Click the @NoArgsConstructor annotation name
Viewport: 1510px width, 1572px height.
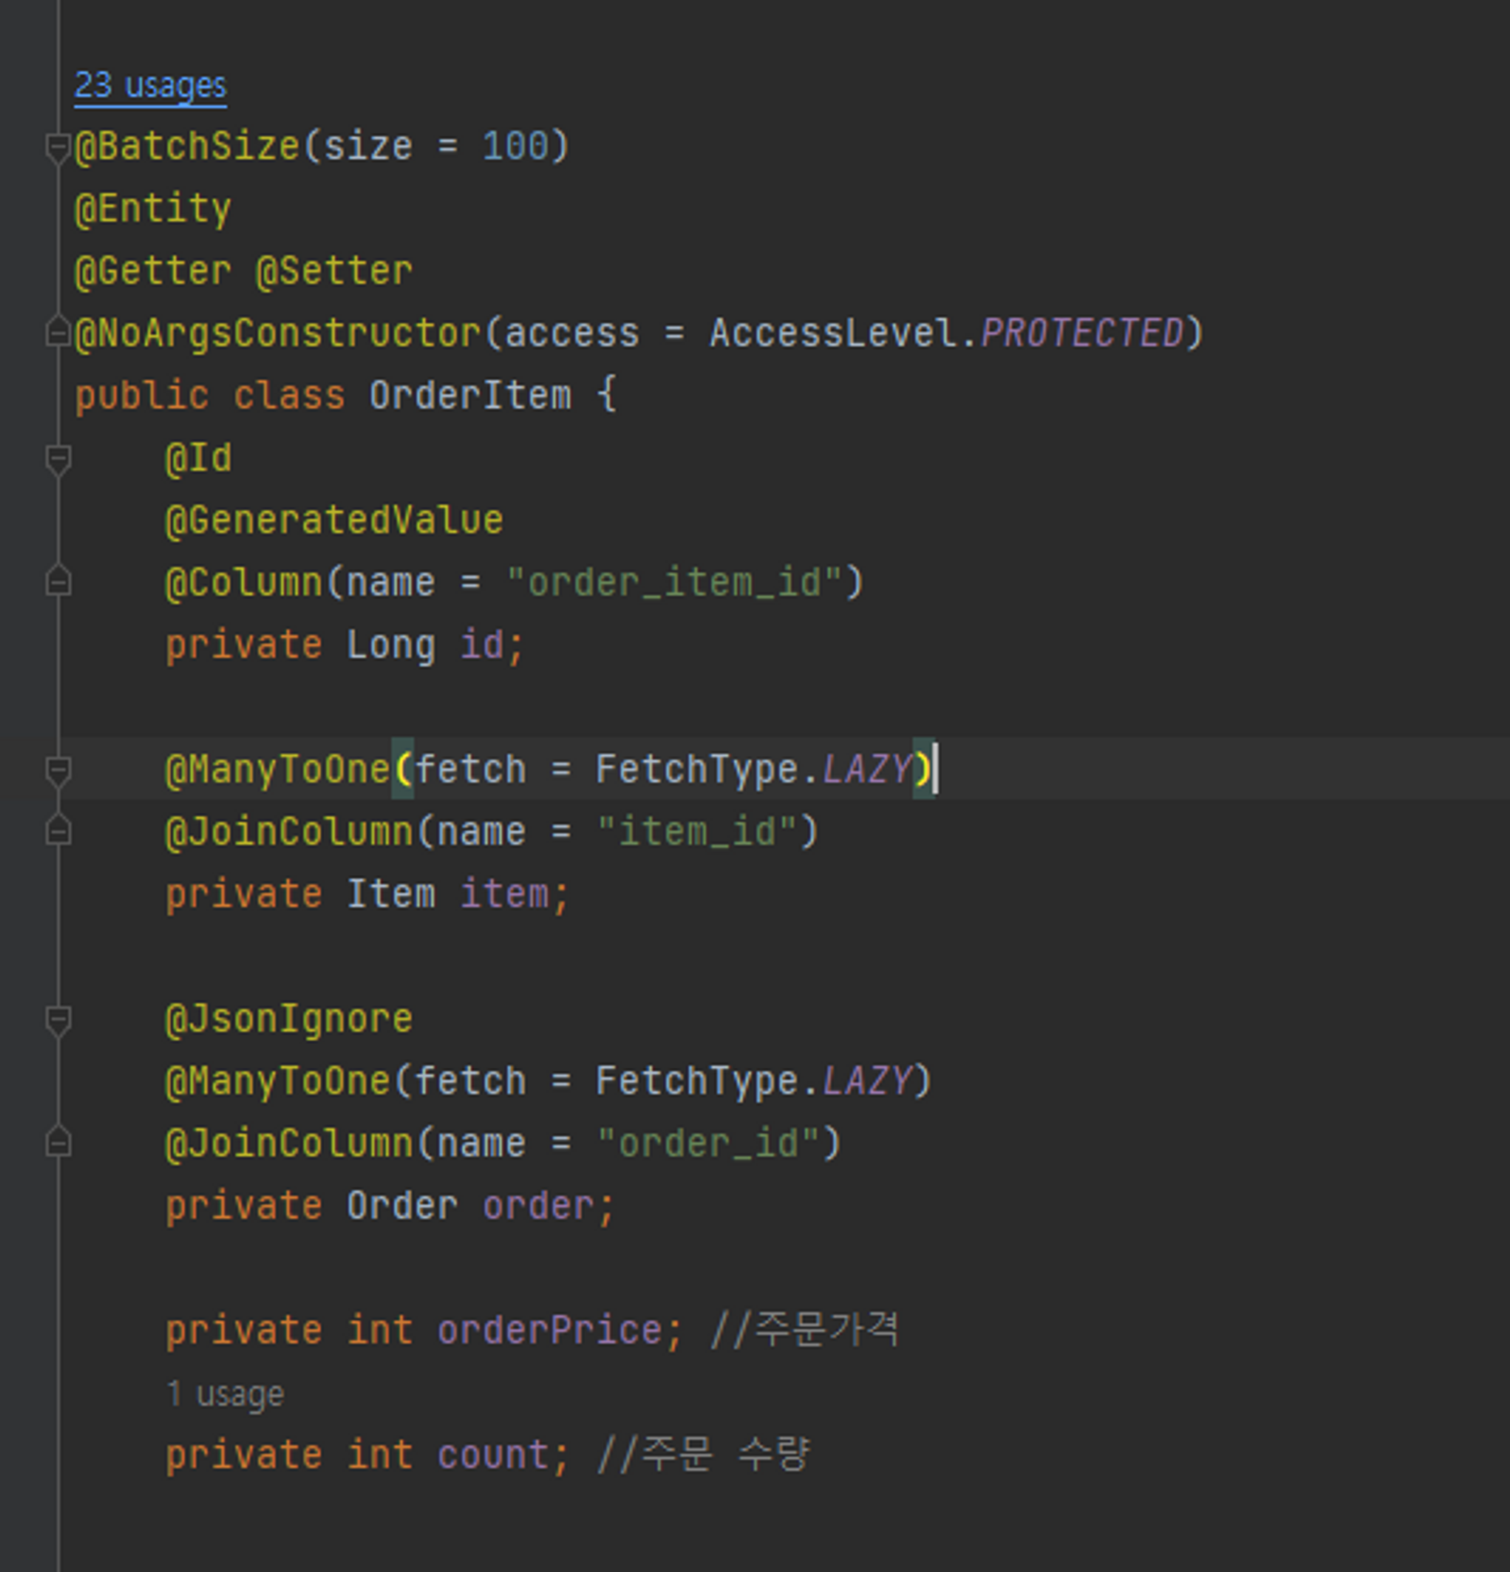278,333
